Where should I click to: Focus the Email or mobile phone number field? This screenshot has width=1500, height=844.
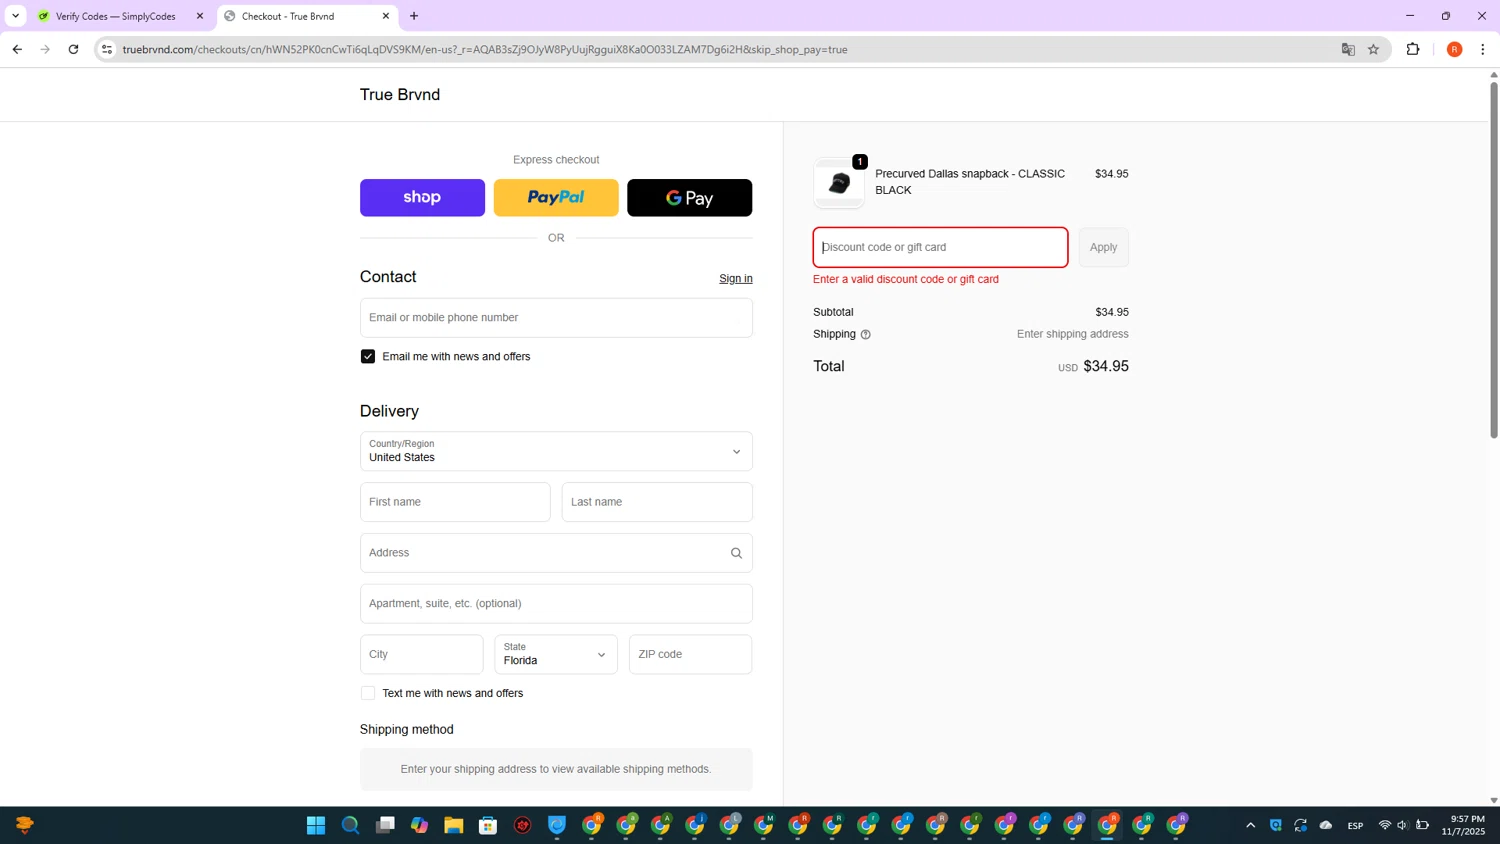556,318
